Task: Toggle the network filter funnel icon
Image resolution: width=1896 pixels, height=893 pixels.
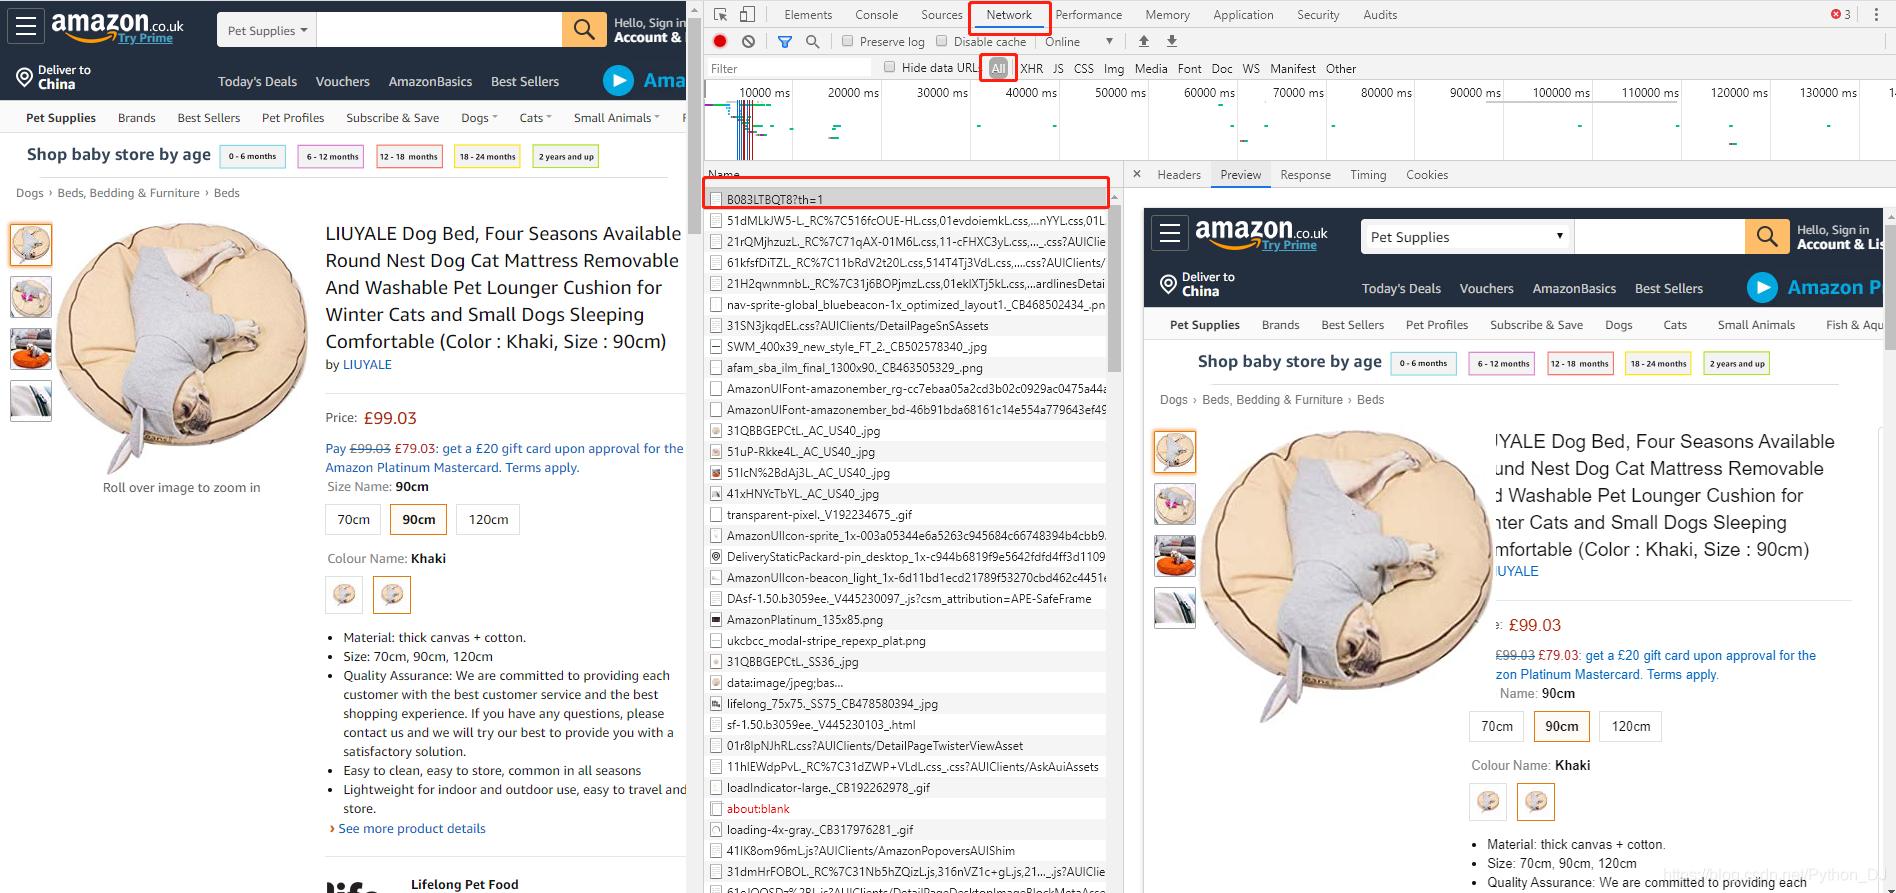Action: pyautogui.click(x=785, y=41)
